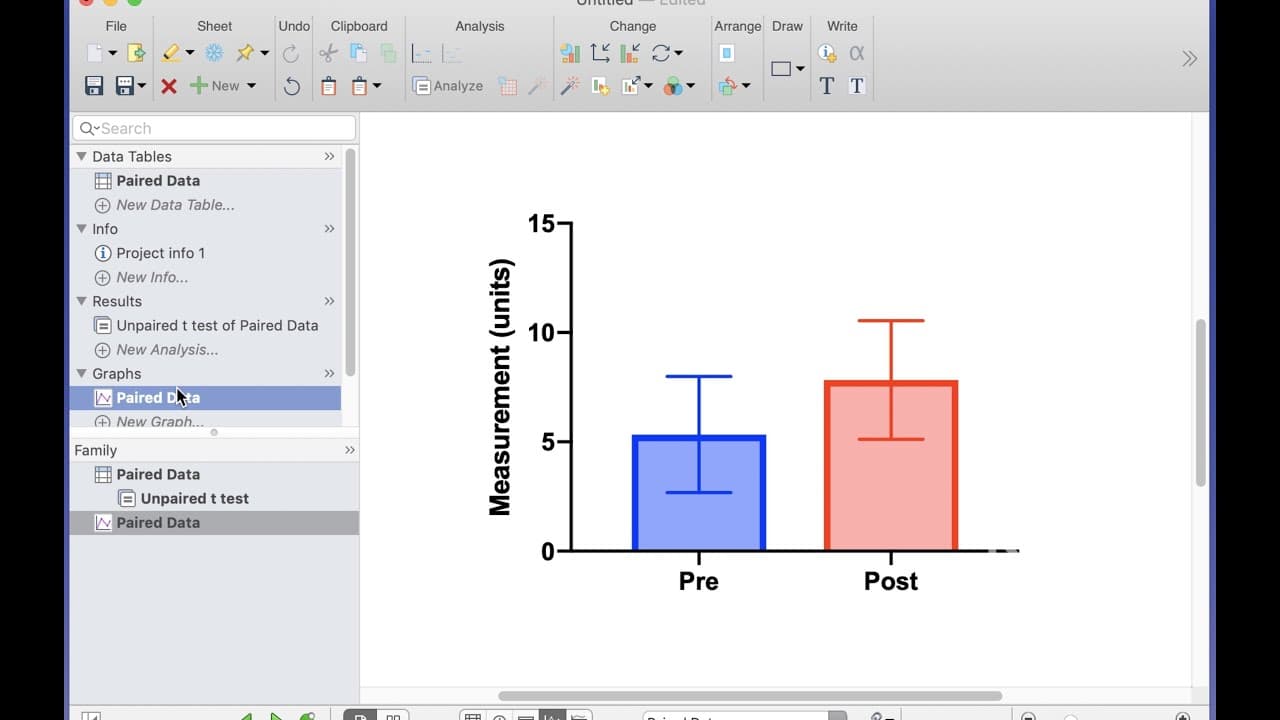Click the new file icon in File group
The width and height of the screenshot is (1280, 720).
94,53
